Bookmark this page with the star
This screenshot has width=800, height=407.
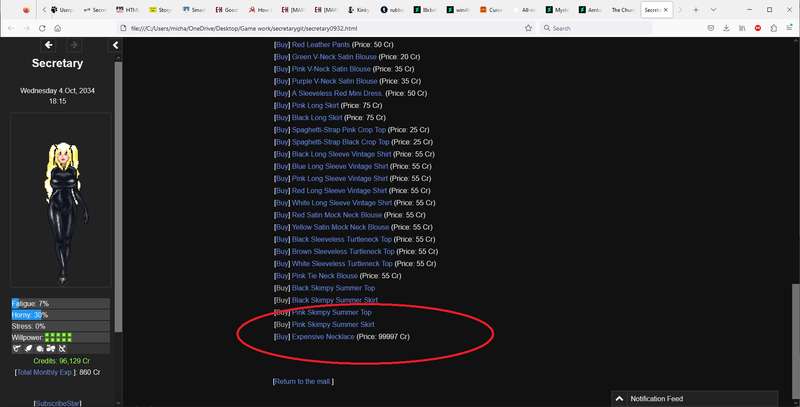[x=529, y=29]
